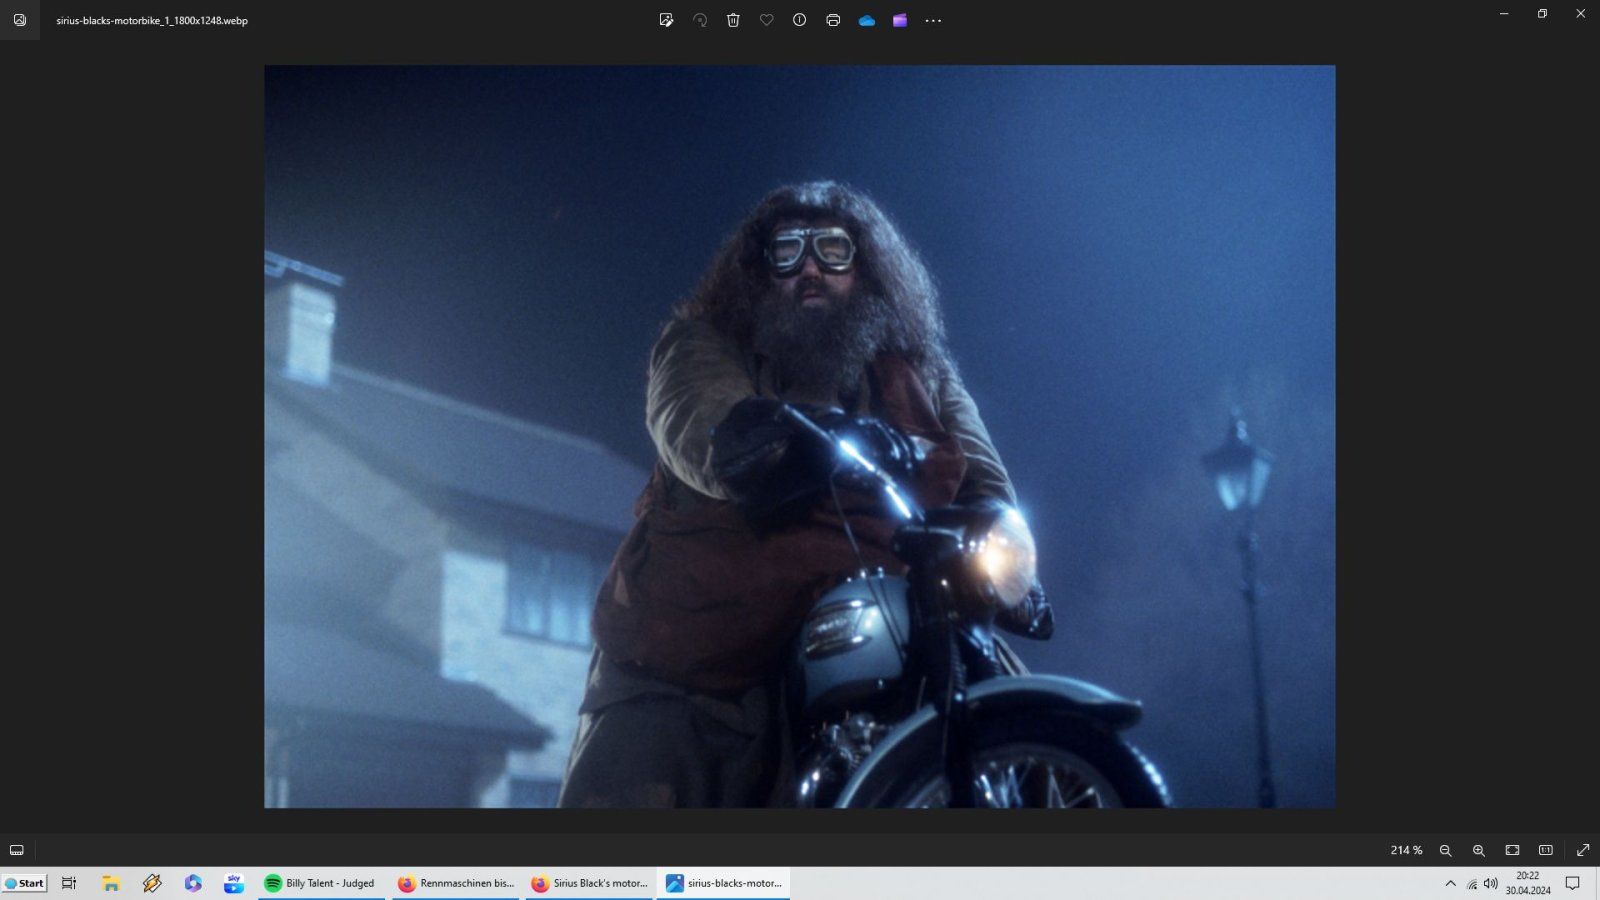Open the Edit image tool
1600x900 pixels.
(x=666, y=20)
